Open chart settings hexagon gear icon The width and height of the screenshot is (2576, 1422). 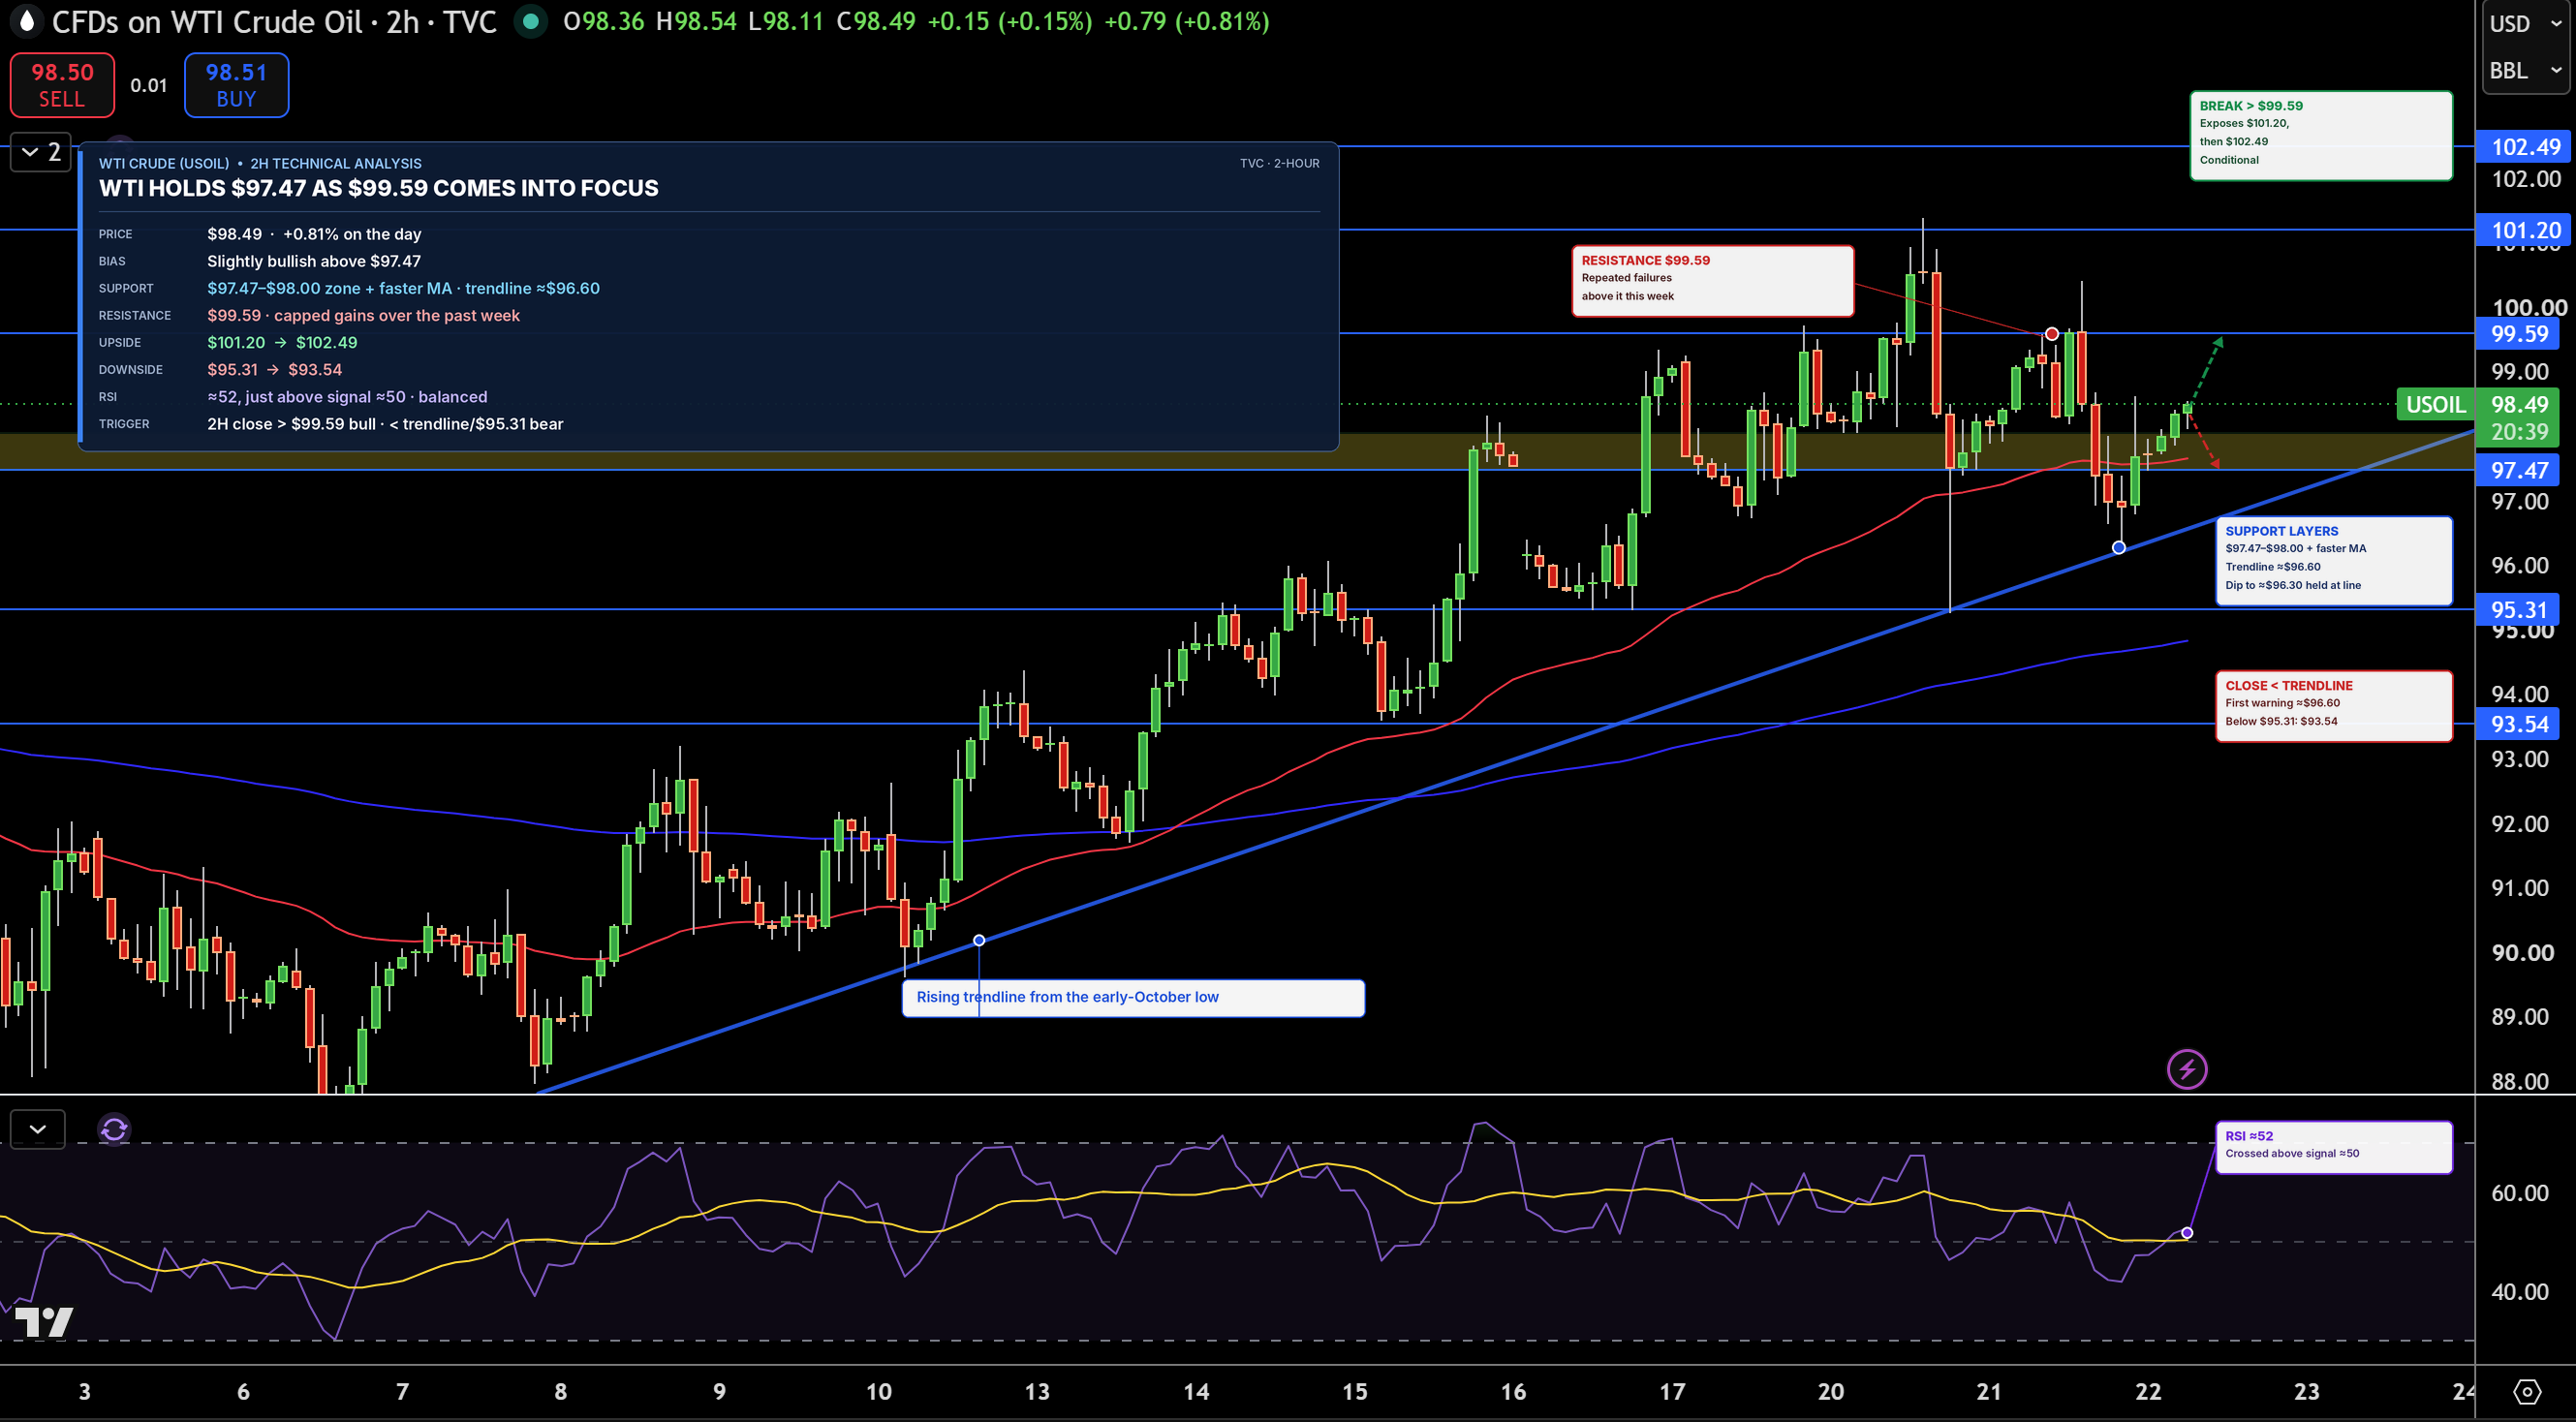(x=2527, y=1391)
